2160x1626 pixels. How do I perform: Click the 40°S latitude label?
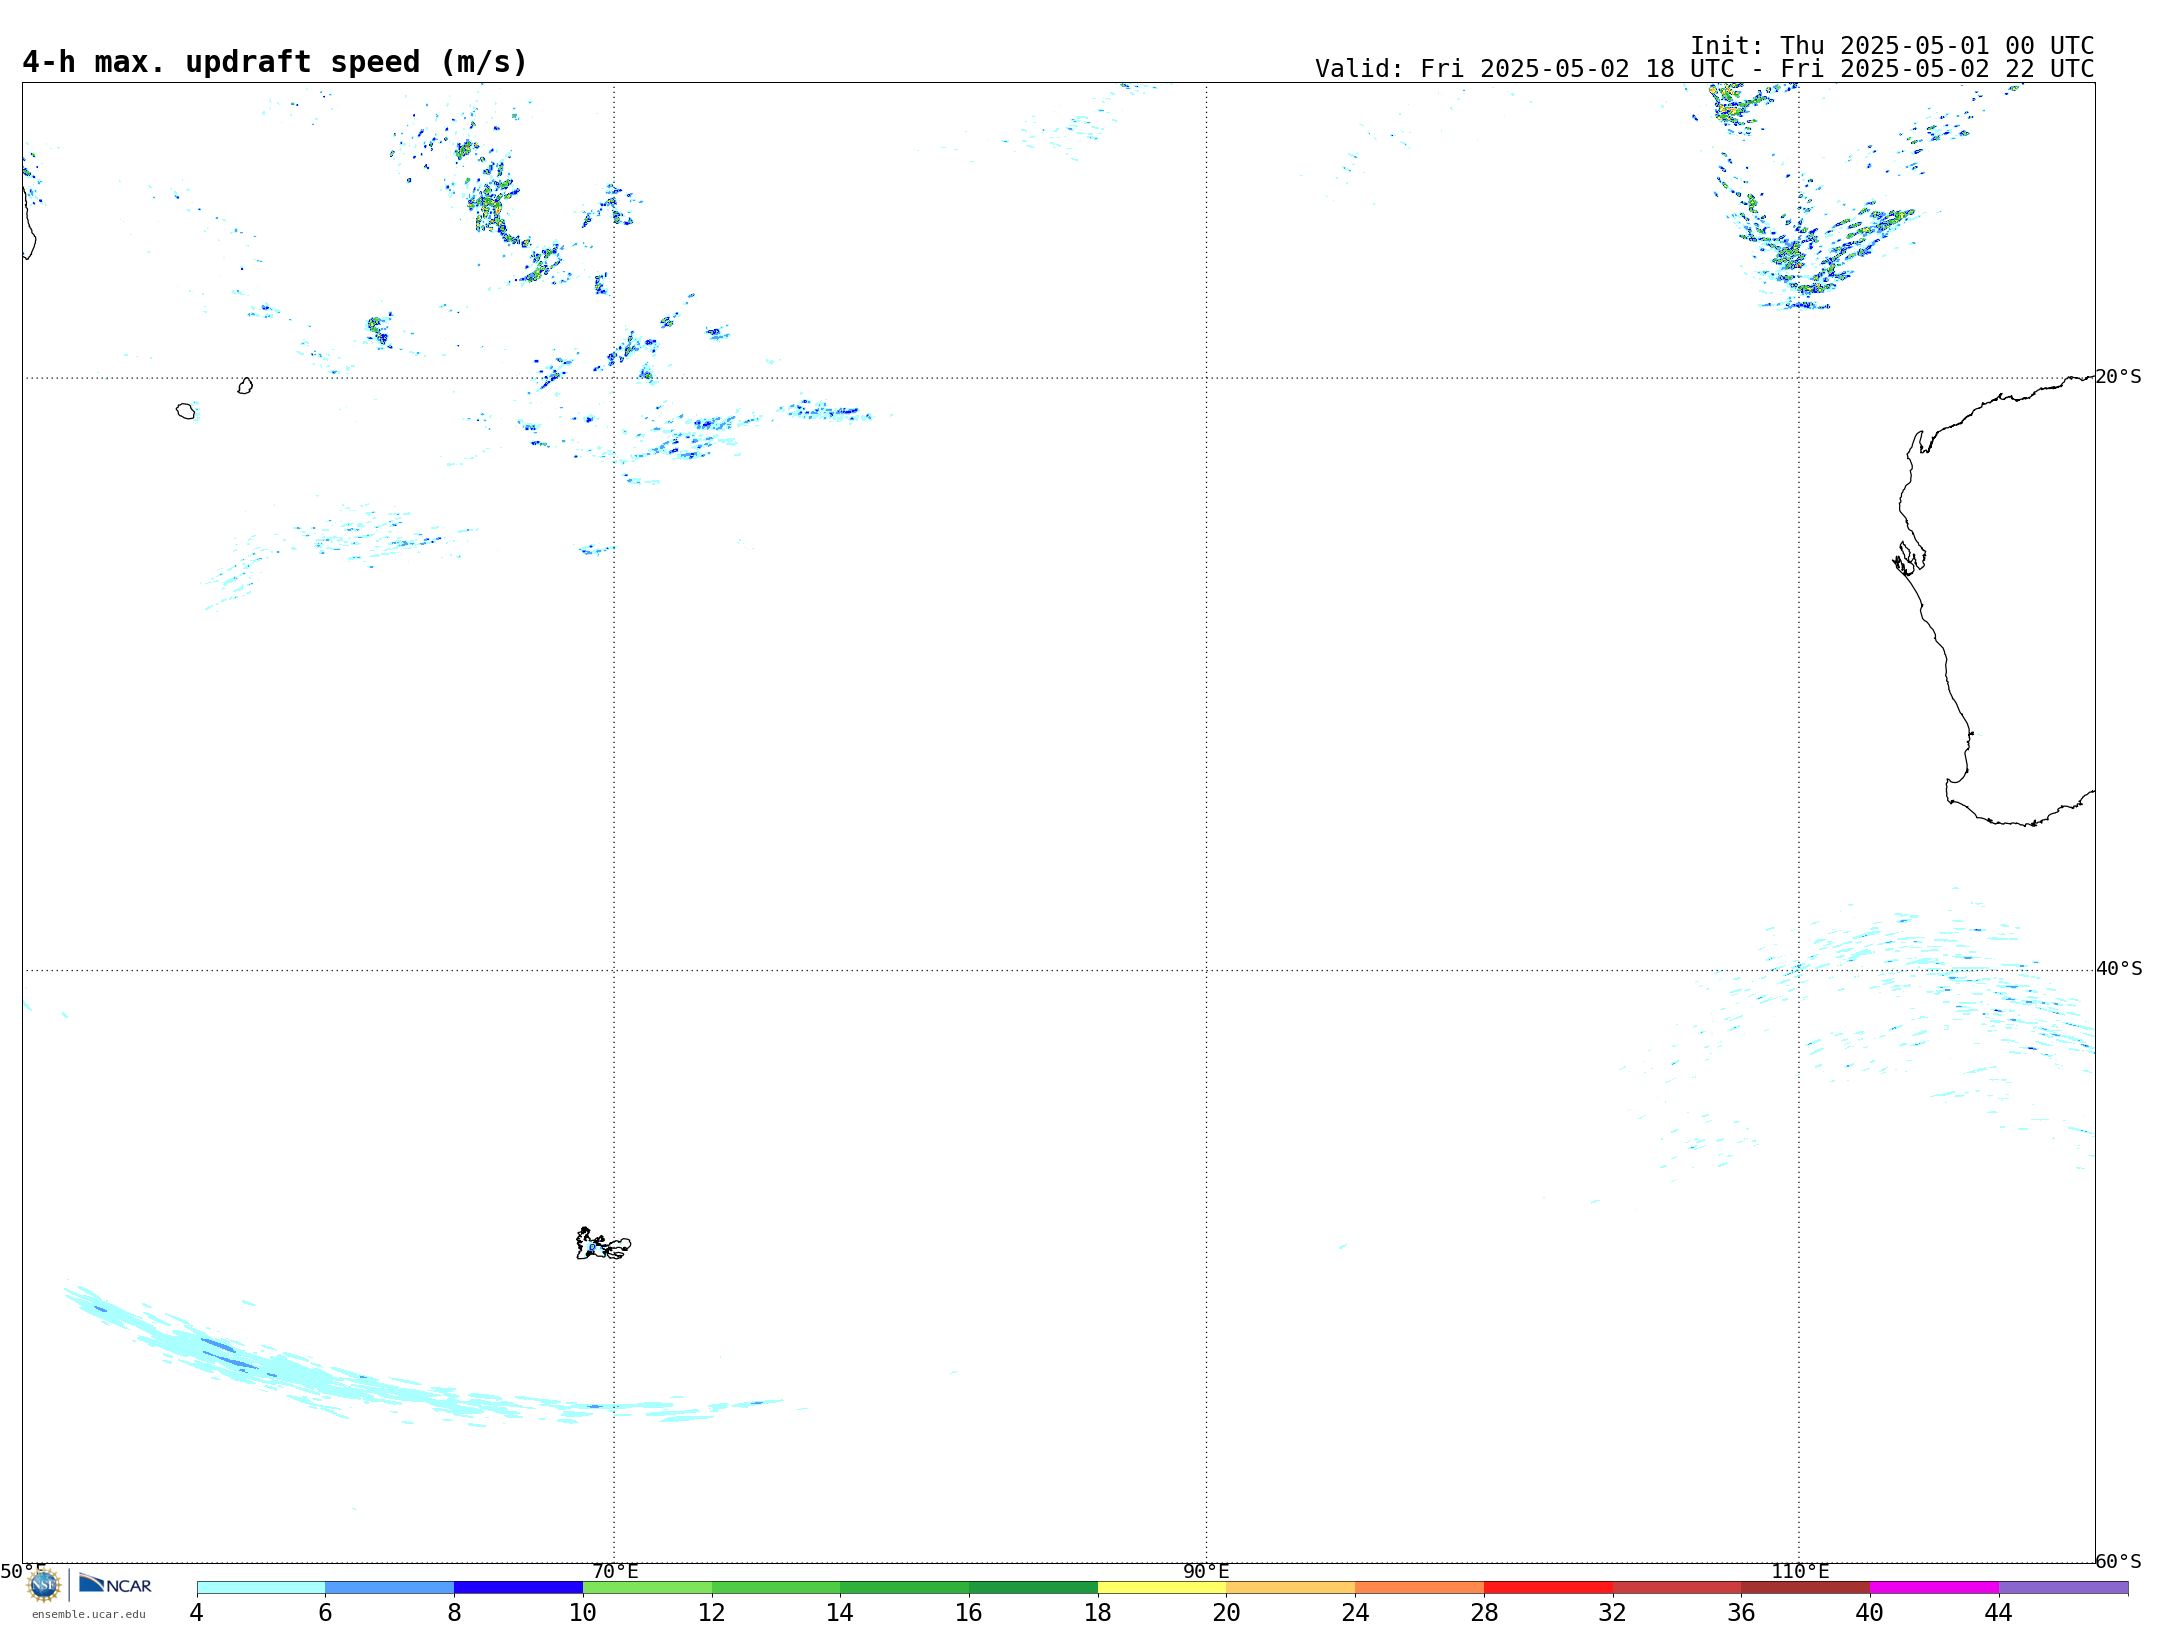(2119, 969)
